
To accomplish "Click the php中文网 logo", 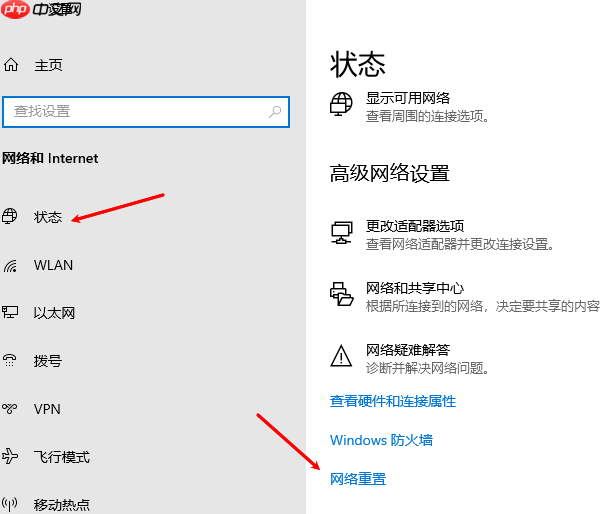I will (x=43, y=11).
